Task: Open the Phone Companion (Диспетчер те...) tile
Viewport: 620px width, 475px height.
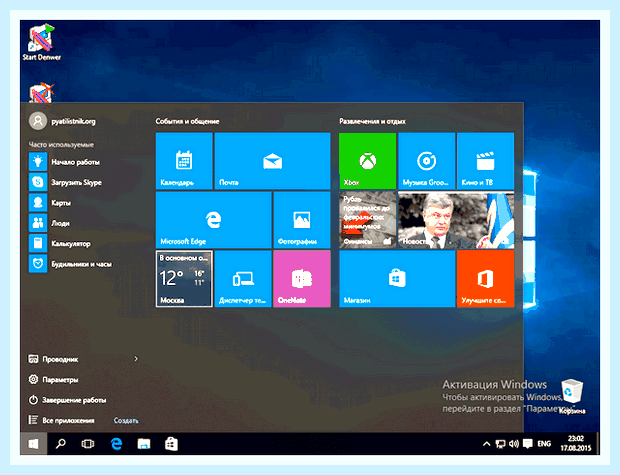Action: 243,279
